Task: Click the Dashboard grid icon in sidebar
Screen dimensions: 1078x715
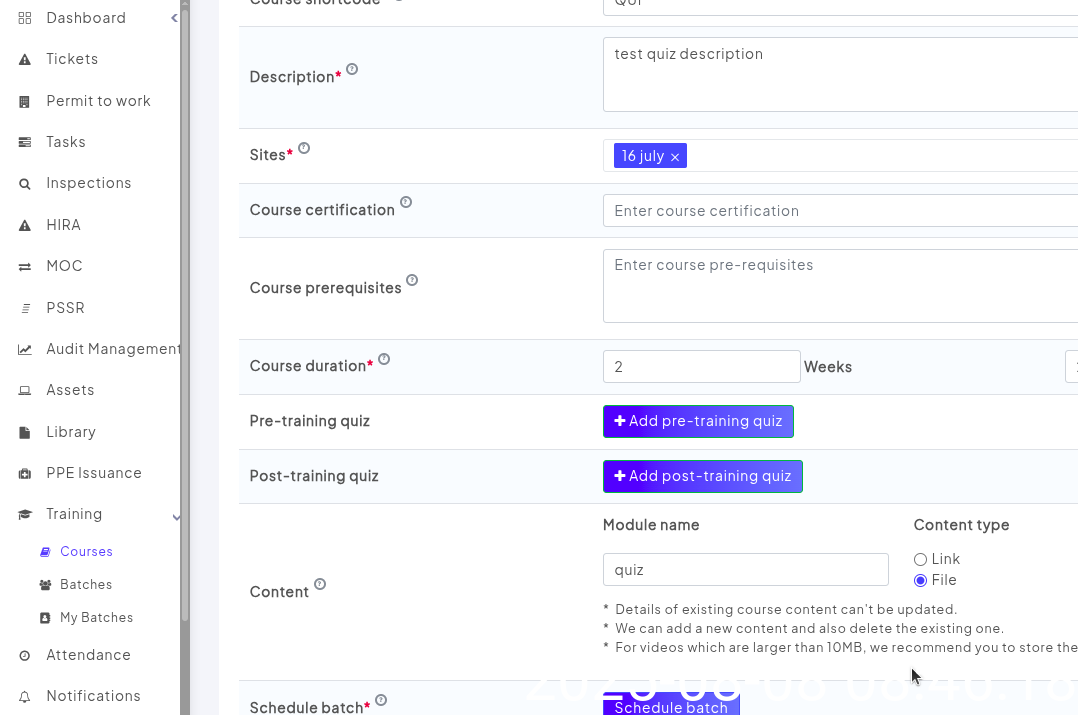Action: (x=25, y=18)
